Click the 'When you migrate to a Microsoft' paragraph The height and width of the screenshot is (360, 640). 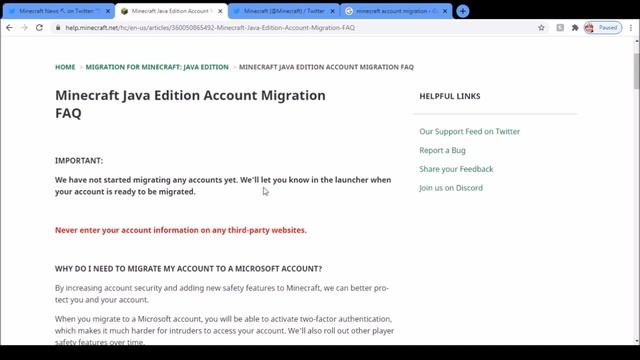[x=224, y=330]
